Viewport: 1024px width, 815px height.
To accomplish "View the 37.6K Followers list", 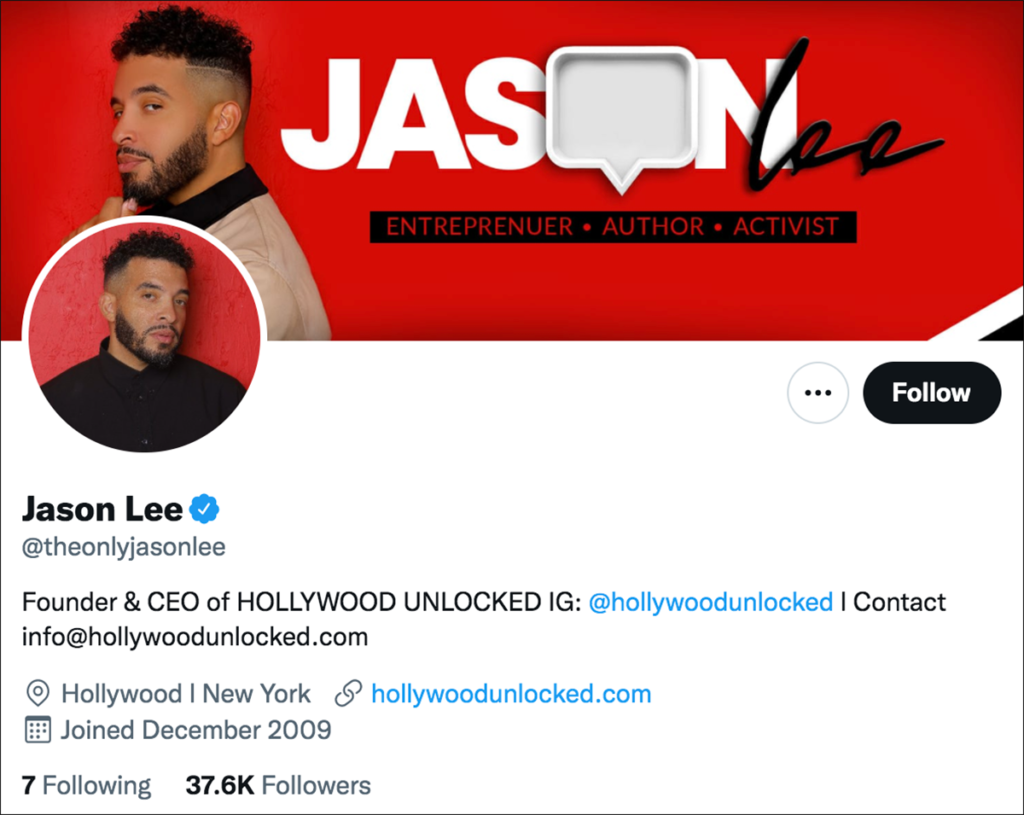I will point(278,785).
